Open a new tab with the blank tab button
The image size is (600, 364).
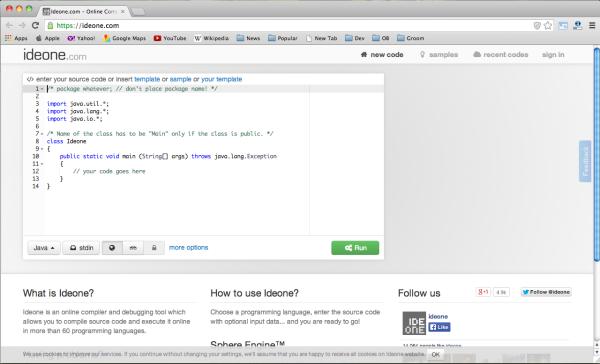point(138,11)
